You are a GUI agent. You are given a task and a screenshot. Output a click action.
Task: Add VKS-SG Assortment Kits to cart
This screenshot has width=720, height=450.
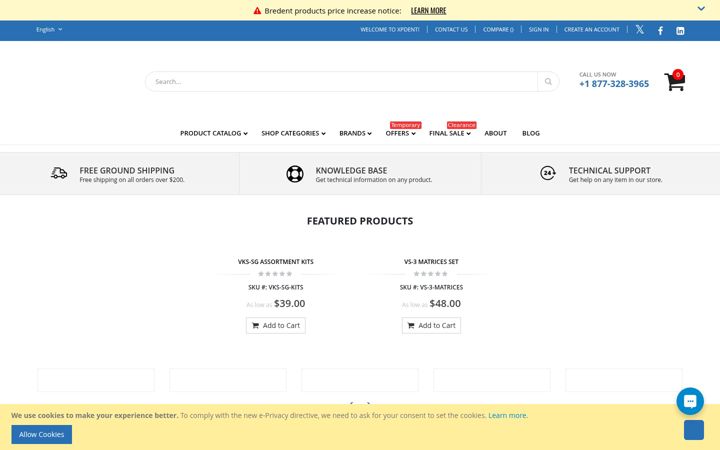276,326
